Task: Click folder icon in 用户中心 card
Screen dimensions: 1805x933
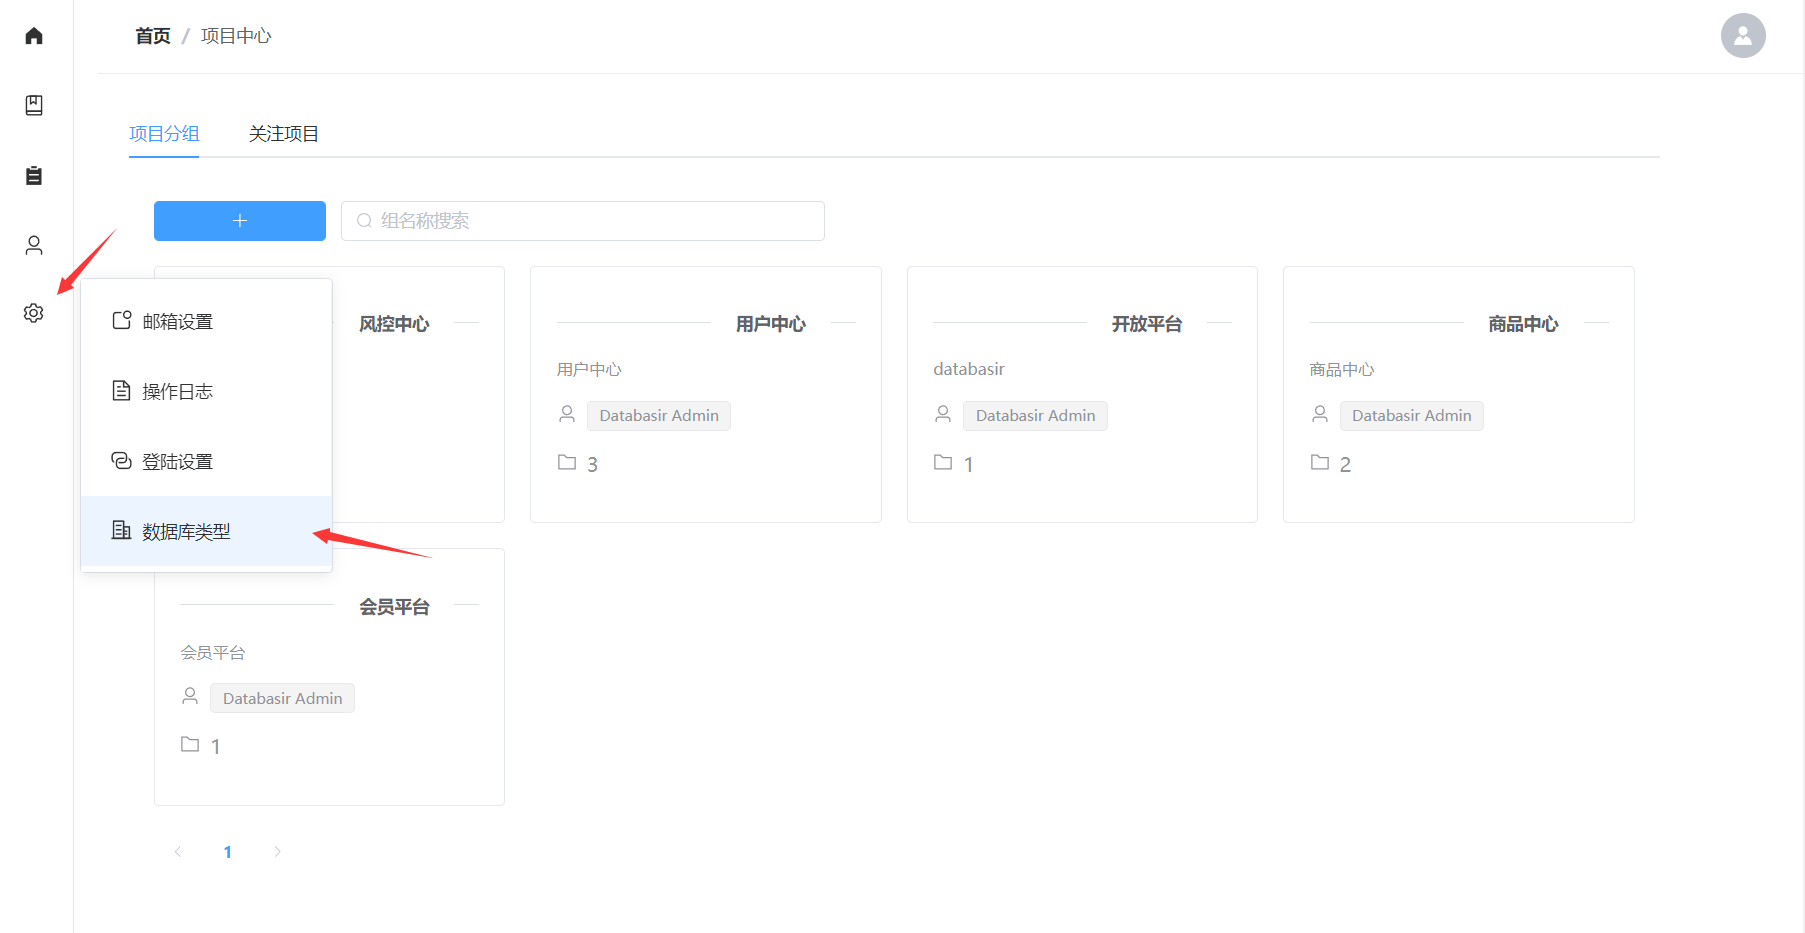Action: click(567, 463)
